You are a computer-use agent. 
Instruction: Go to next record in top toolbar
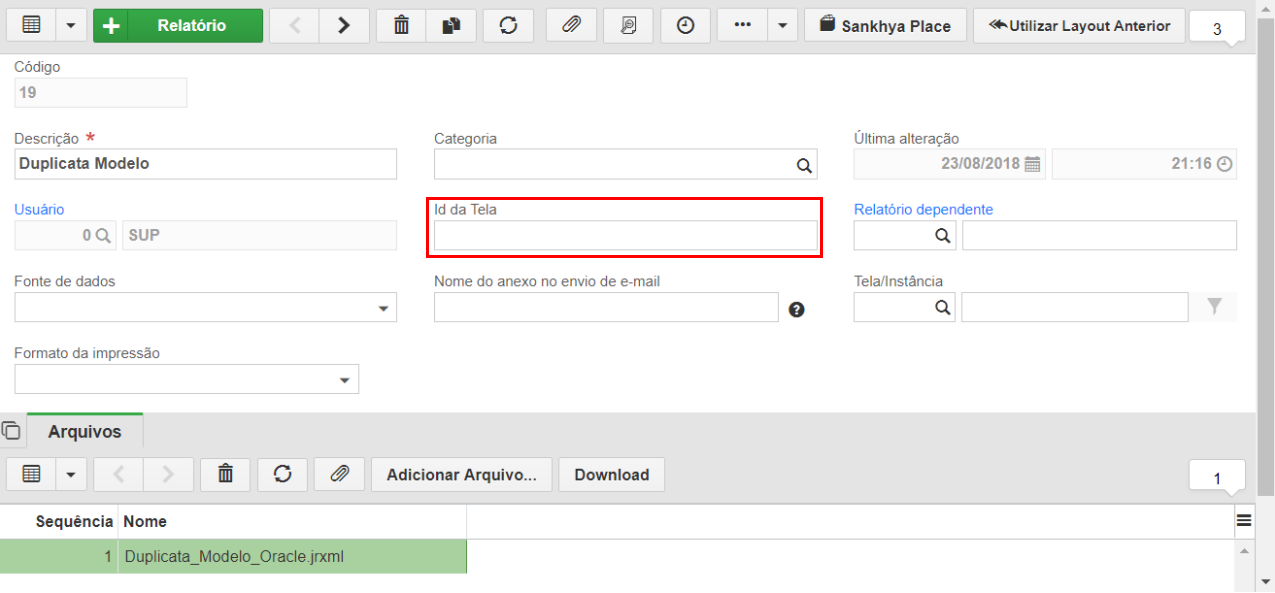click(344, 25)
